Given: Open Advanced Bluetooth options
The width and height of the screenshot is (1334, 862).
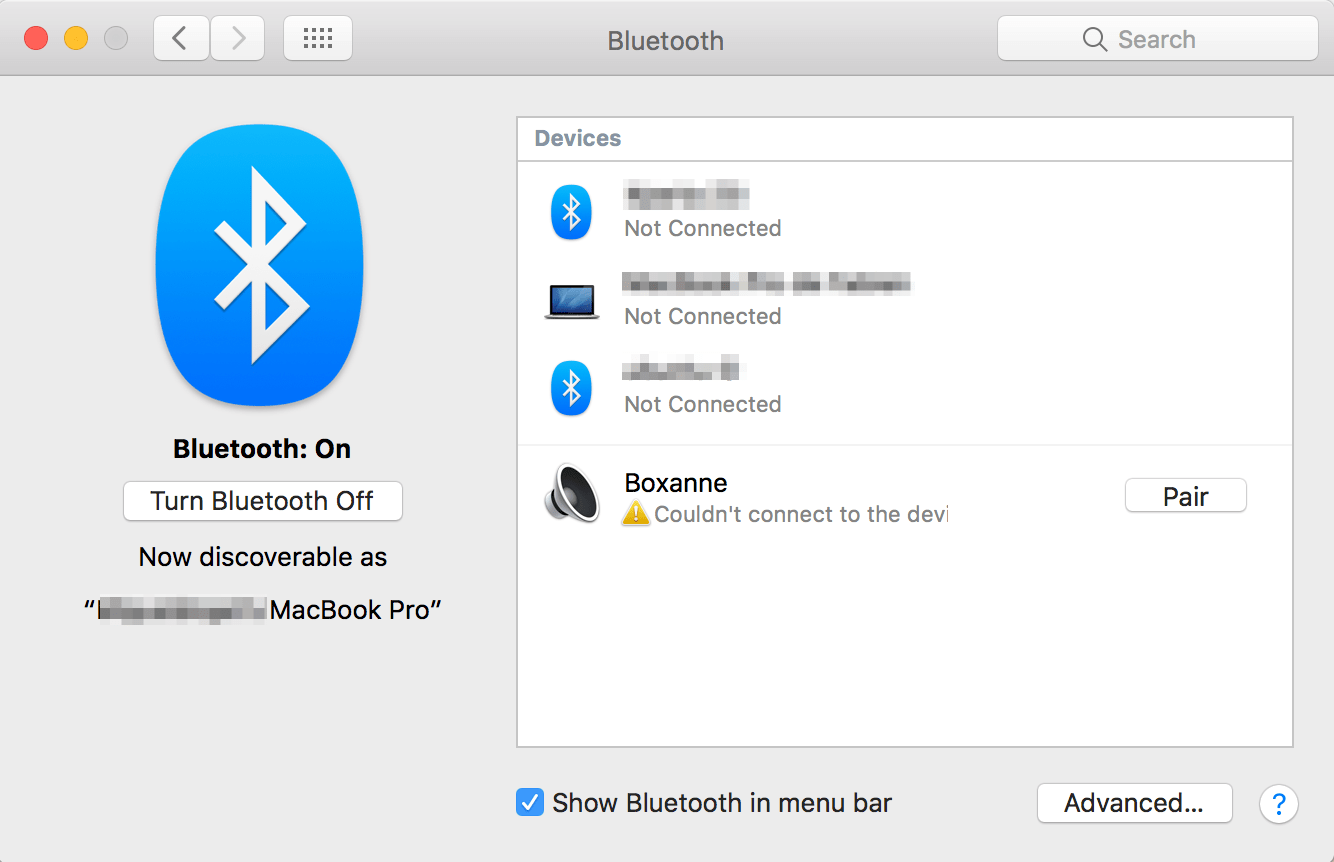Looking at the screenshot, I should point(1135,803).
